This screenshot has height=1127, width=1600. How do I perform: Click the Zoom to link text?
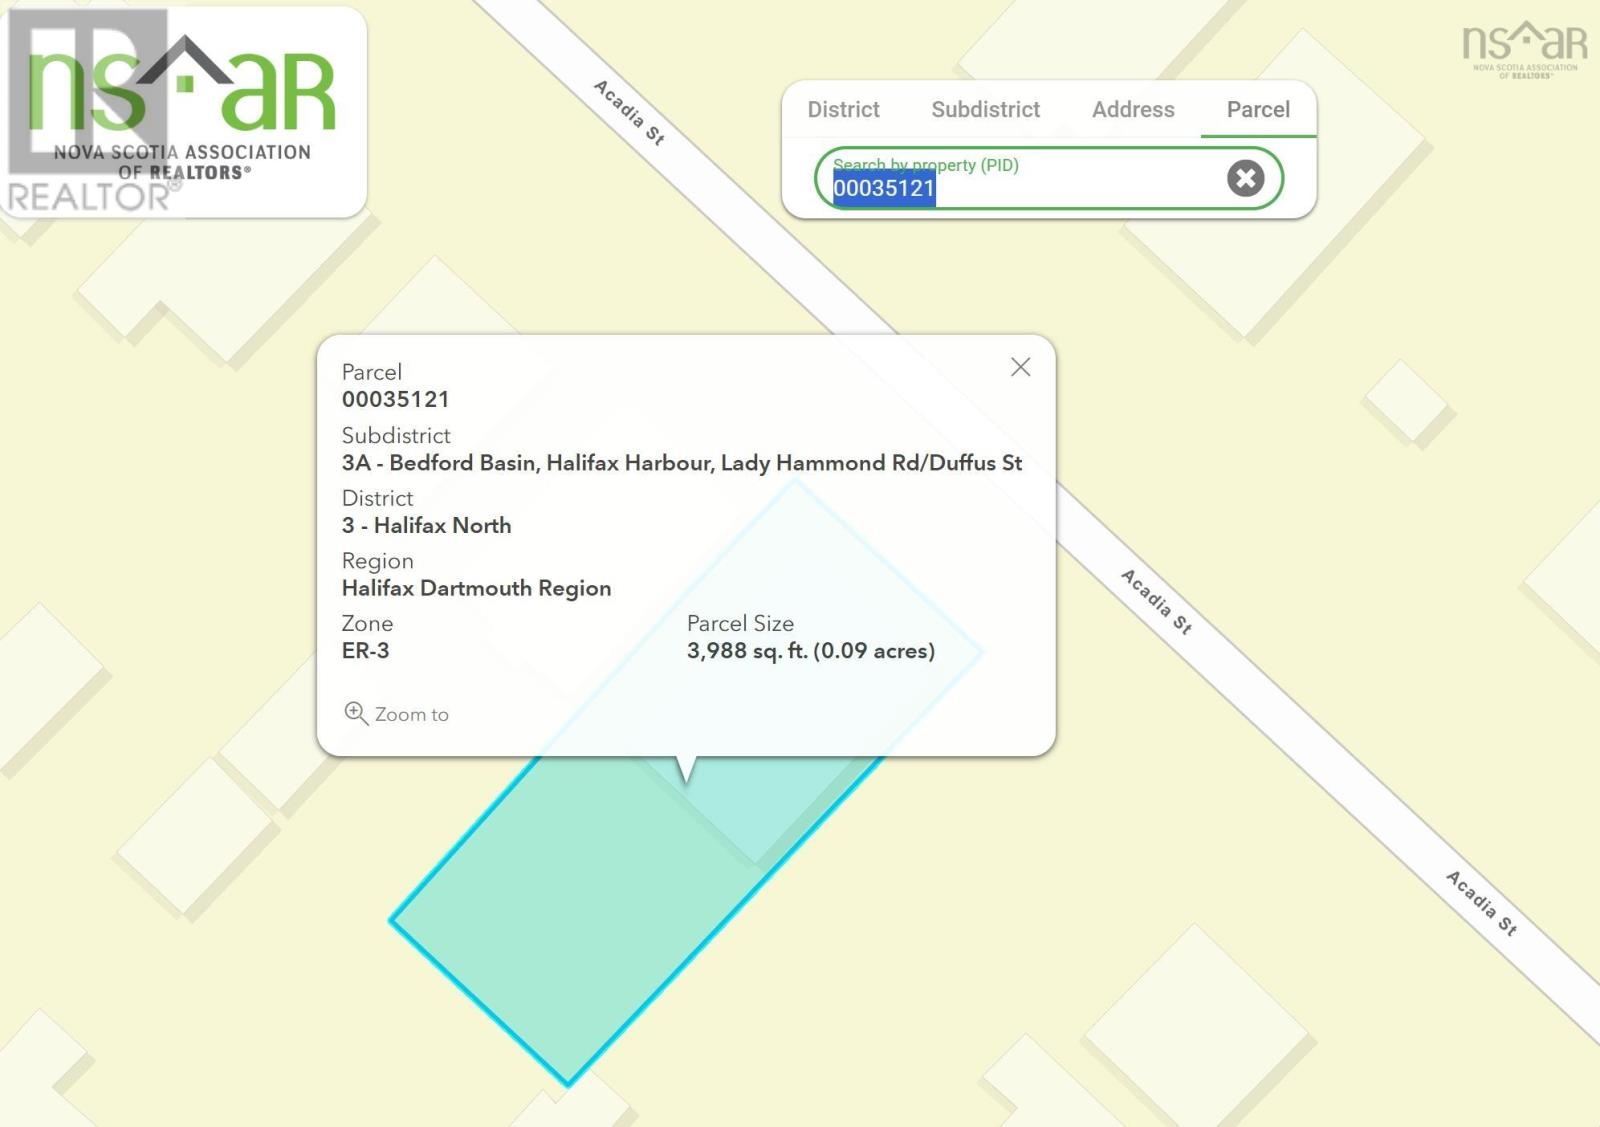[x=411, y=715]
